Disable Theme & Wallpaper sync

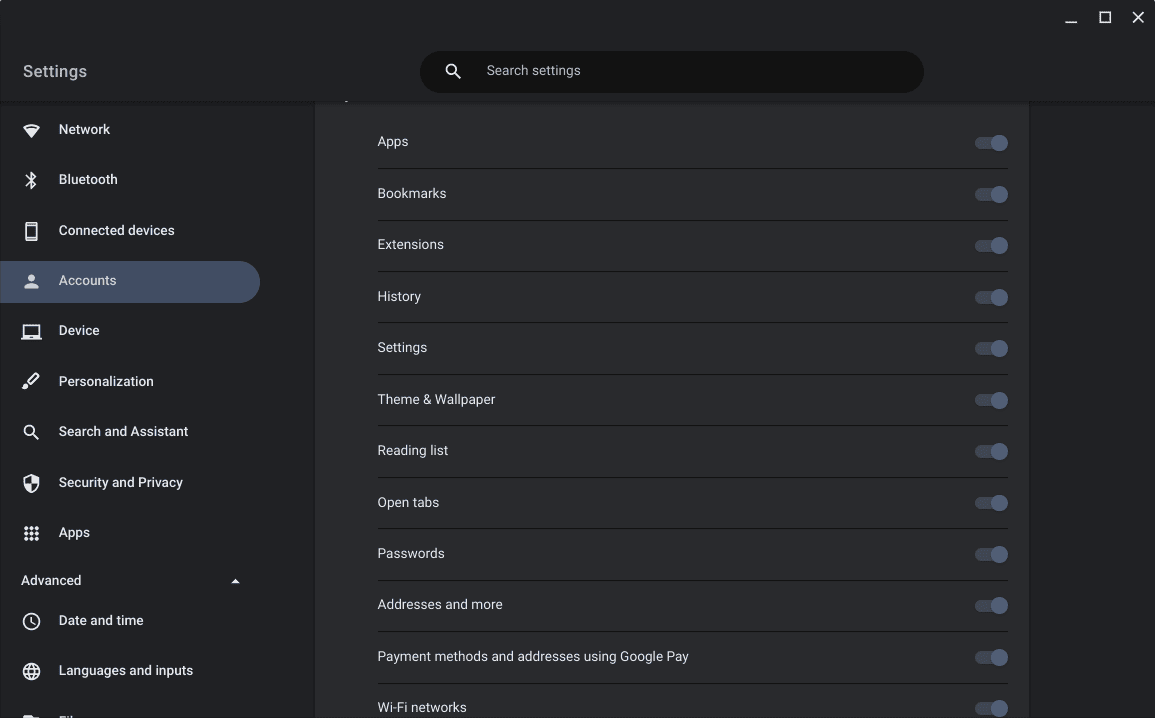click(991, 401)
